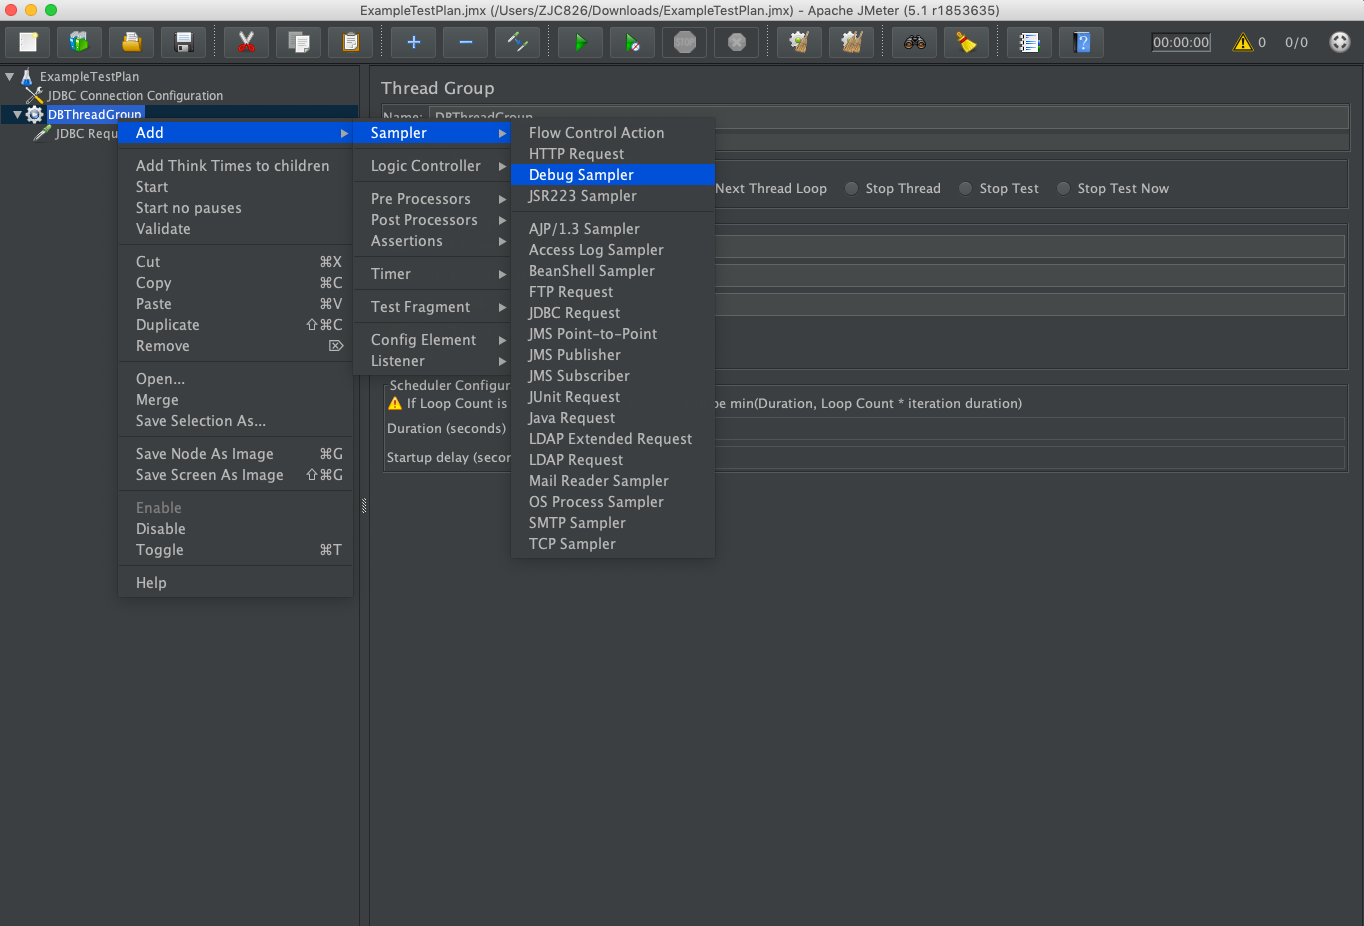Click the remote engine status icon

1340,42
